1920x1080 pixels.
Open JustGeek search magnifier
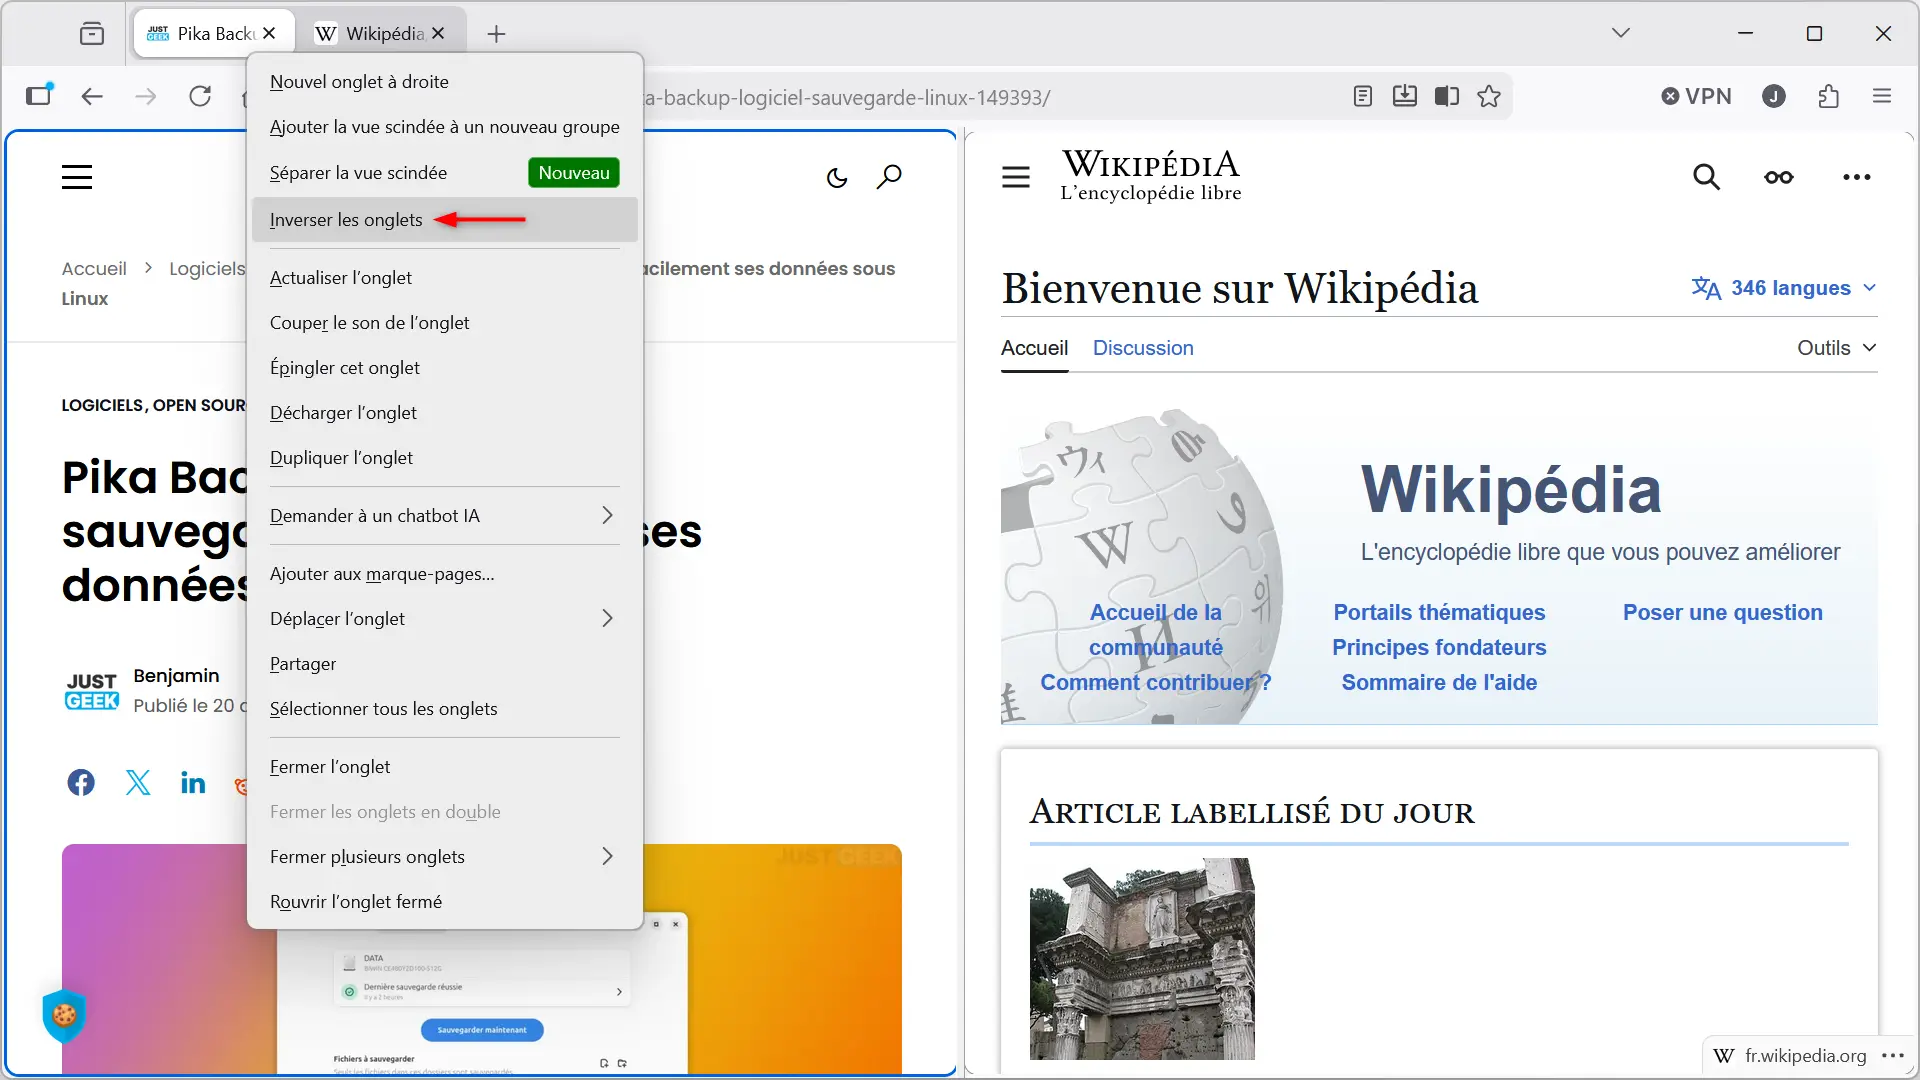click(x=889, y=177)
